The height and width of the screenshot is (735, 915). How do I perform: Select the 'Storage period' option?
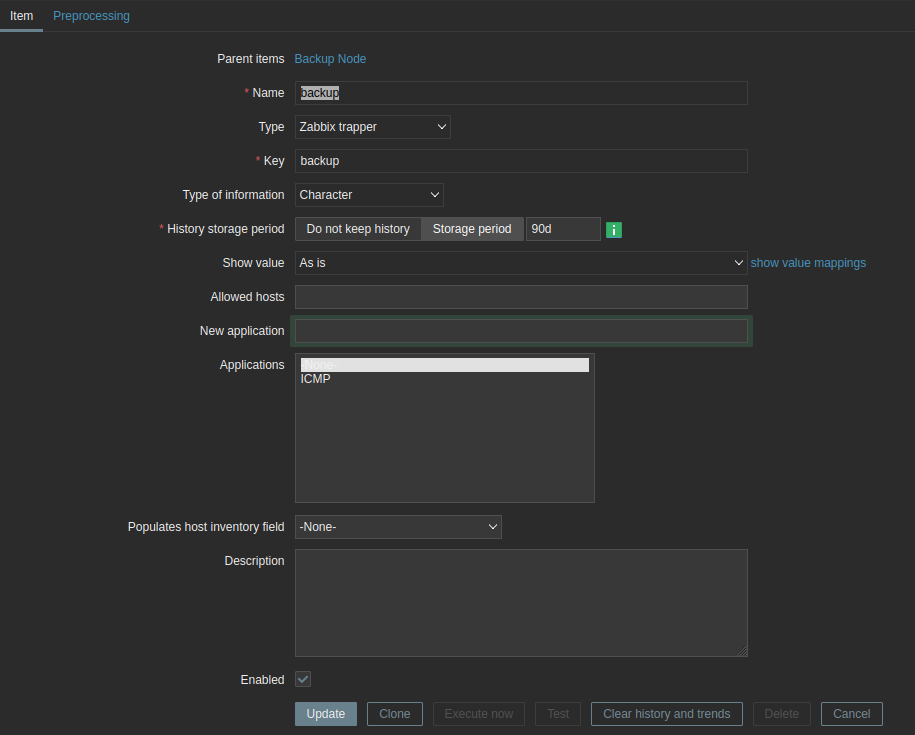coord(472,229)
